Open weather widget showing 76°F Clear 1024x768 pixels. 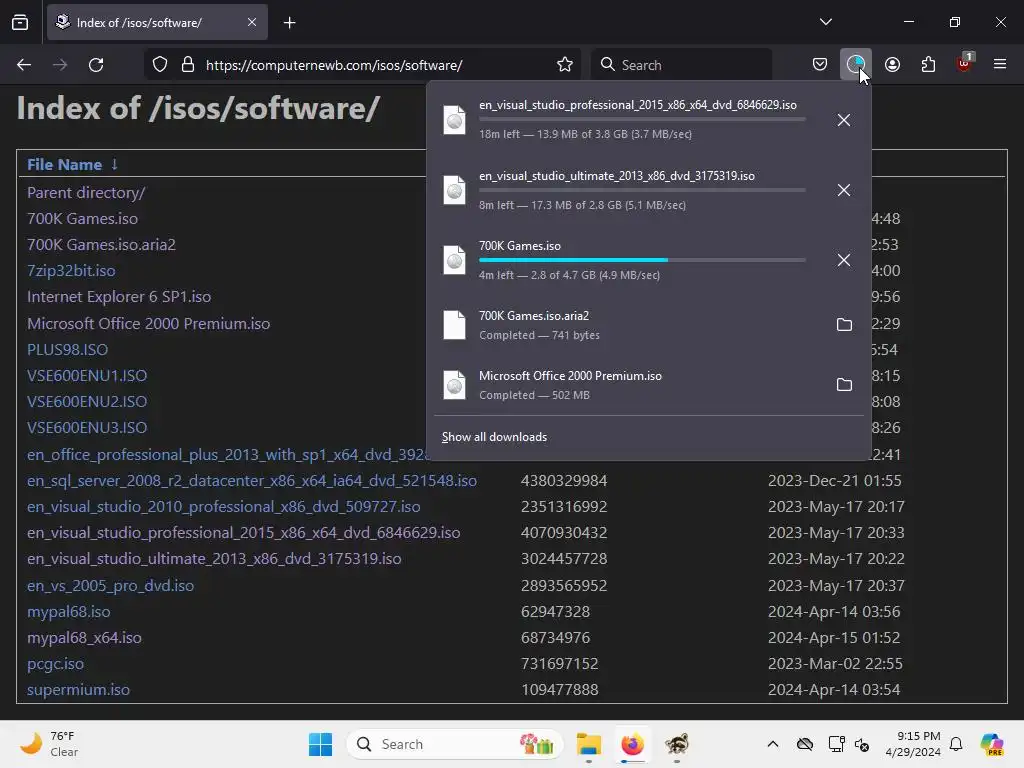(49, 744)
